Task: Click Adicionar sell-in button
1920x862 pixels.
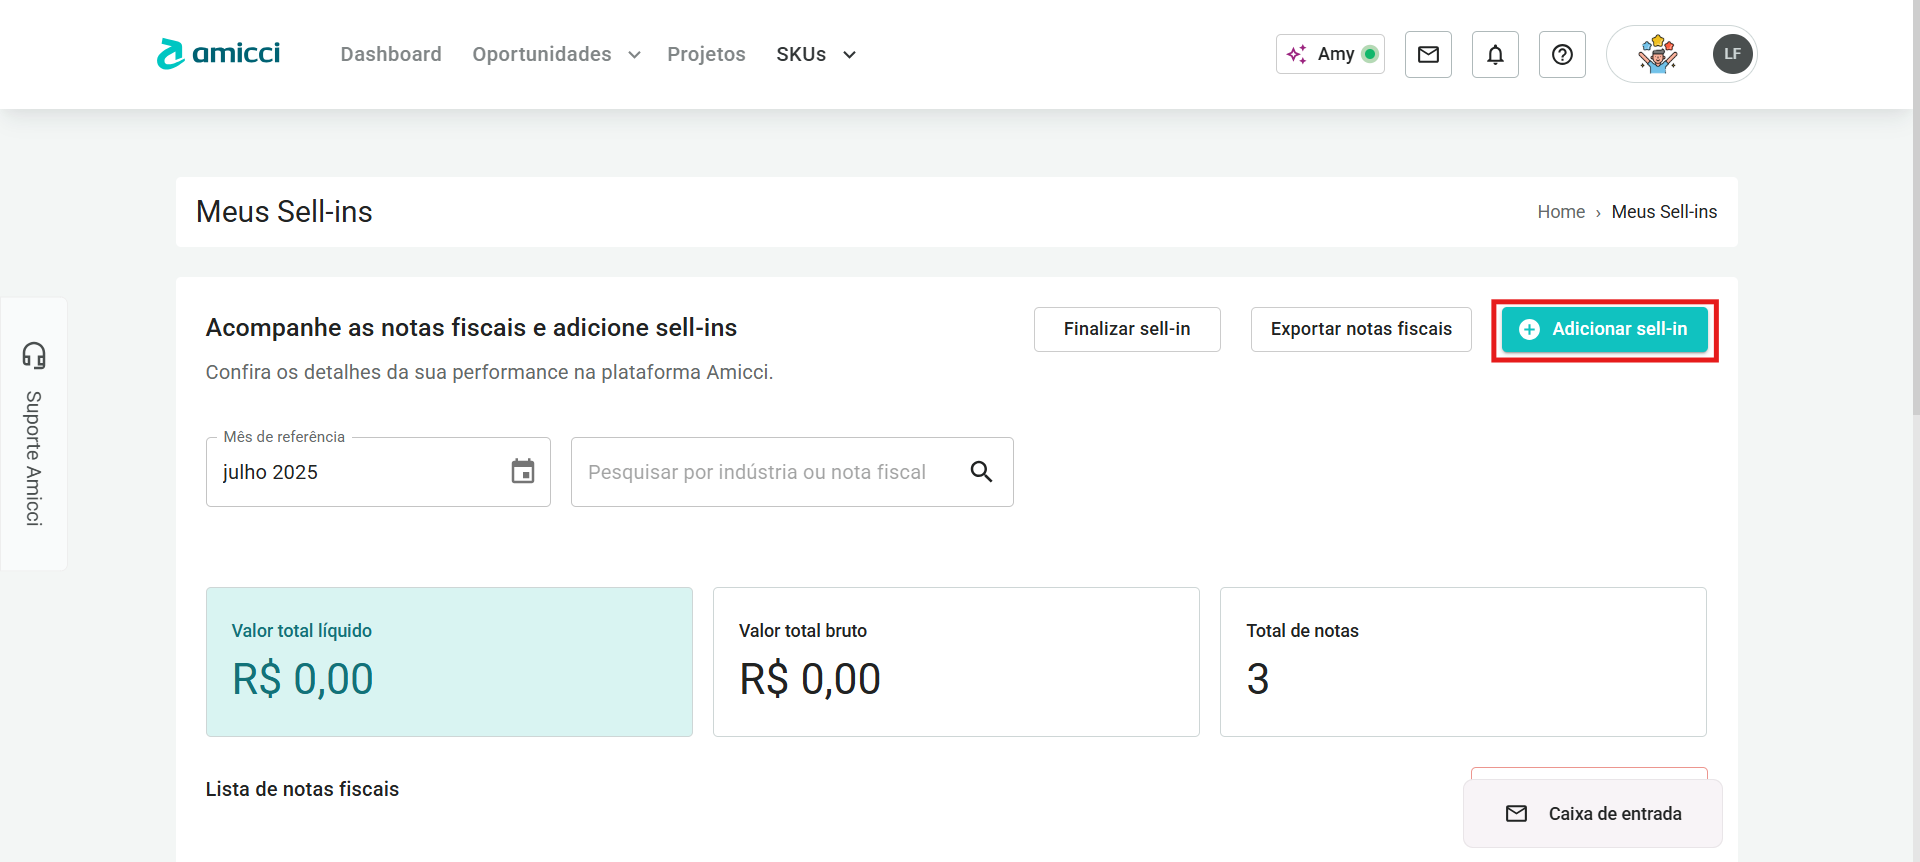Action: pyautogui.click(x=1604, y=329)
